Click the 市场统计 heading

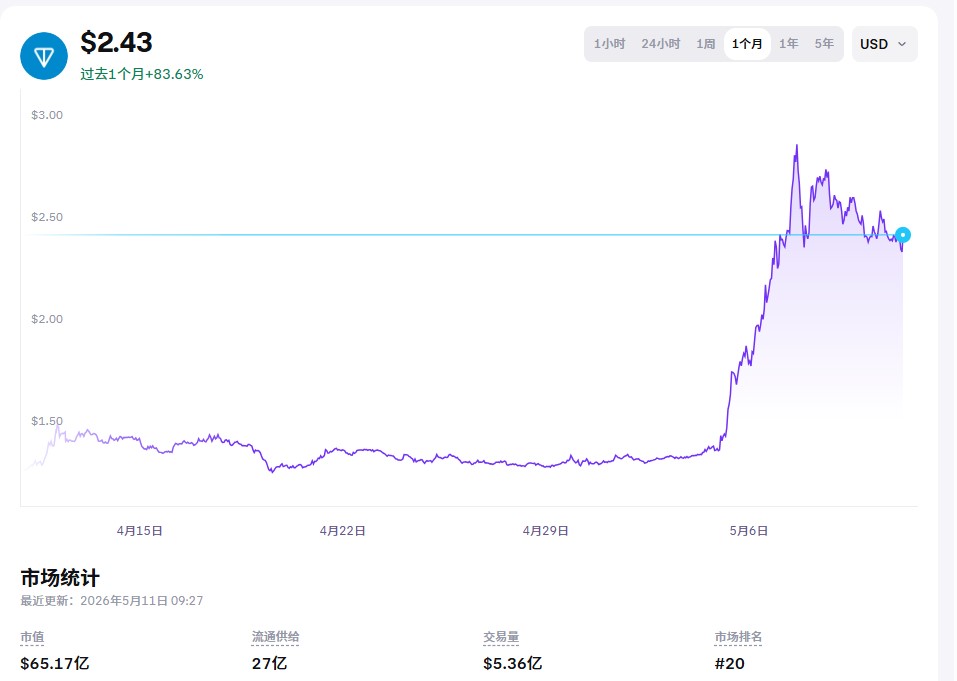point(60,577)
